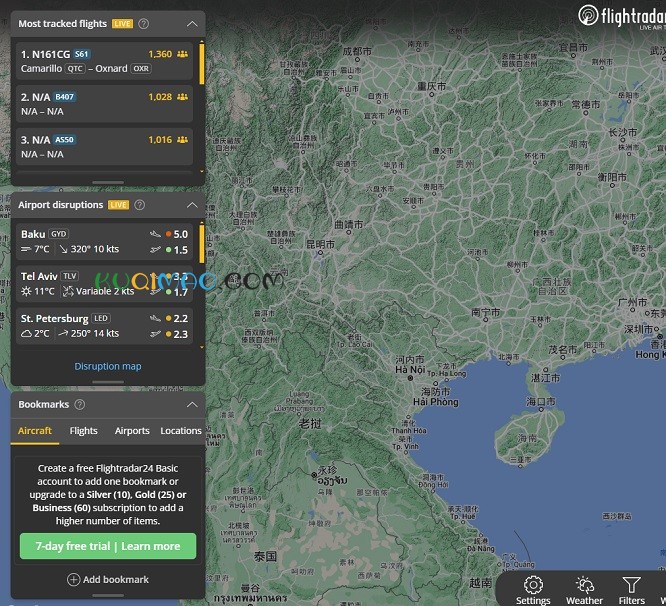Open help icon for Airport disruptions
This screenshot has height=606, width=666.
(x=139, y=205)
